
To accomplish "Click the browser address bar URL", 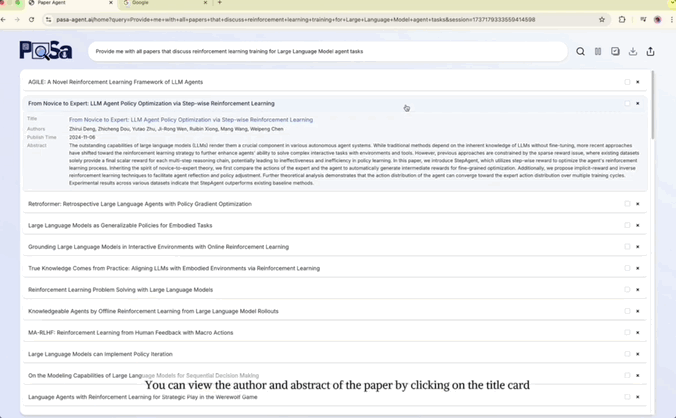I will 296,19.
